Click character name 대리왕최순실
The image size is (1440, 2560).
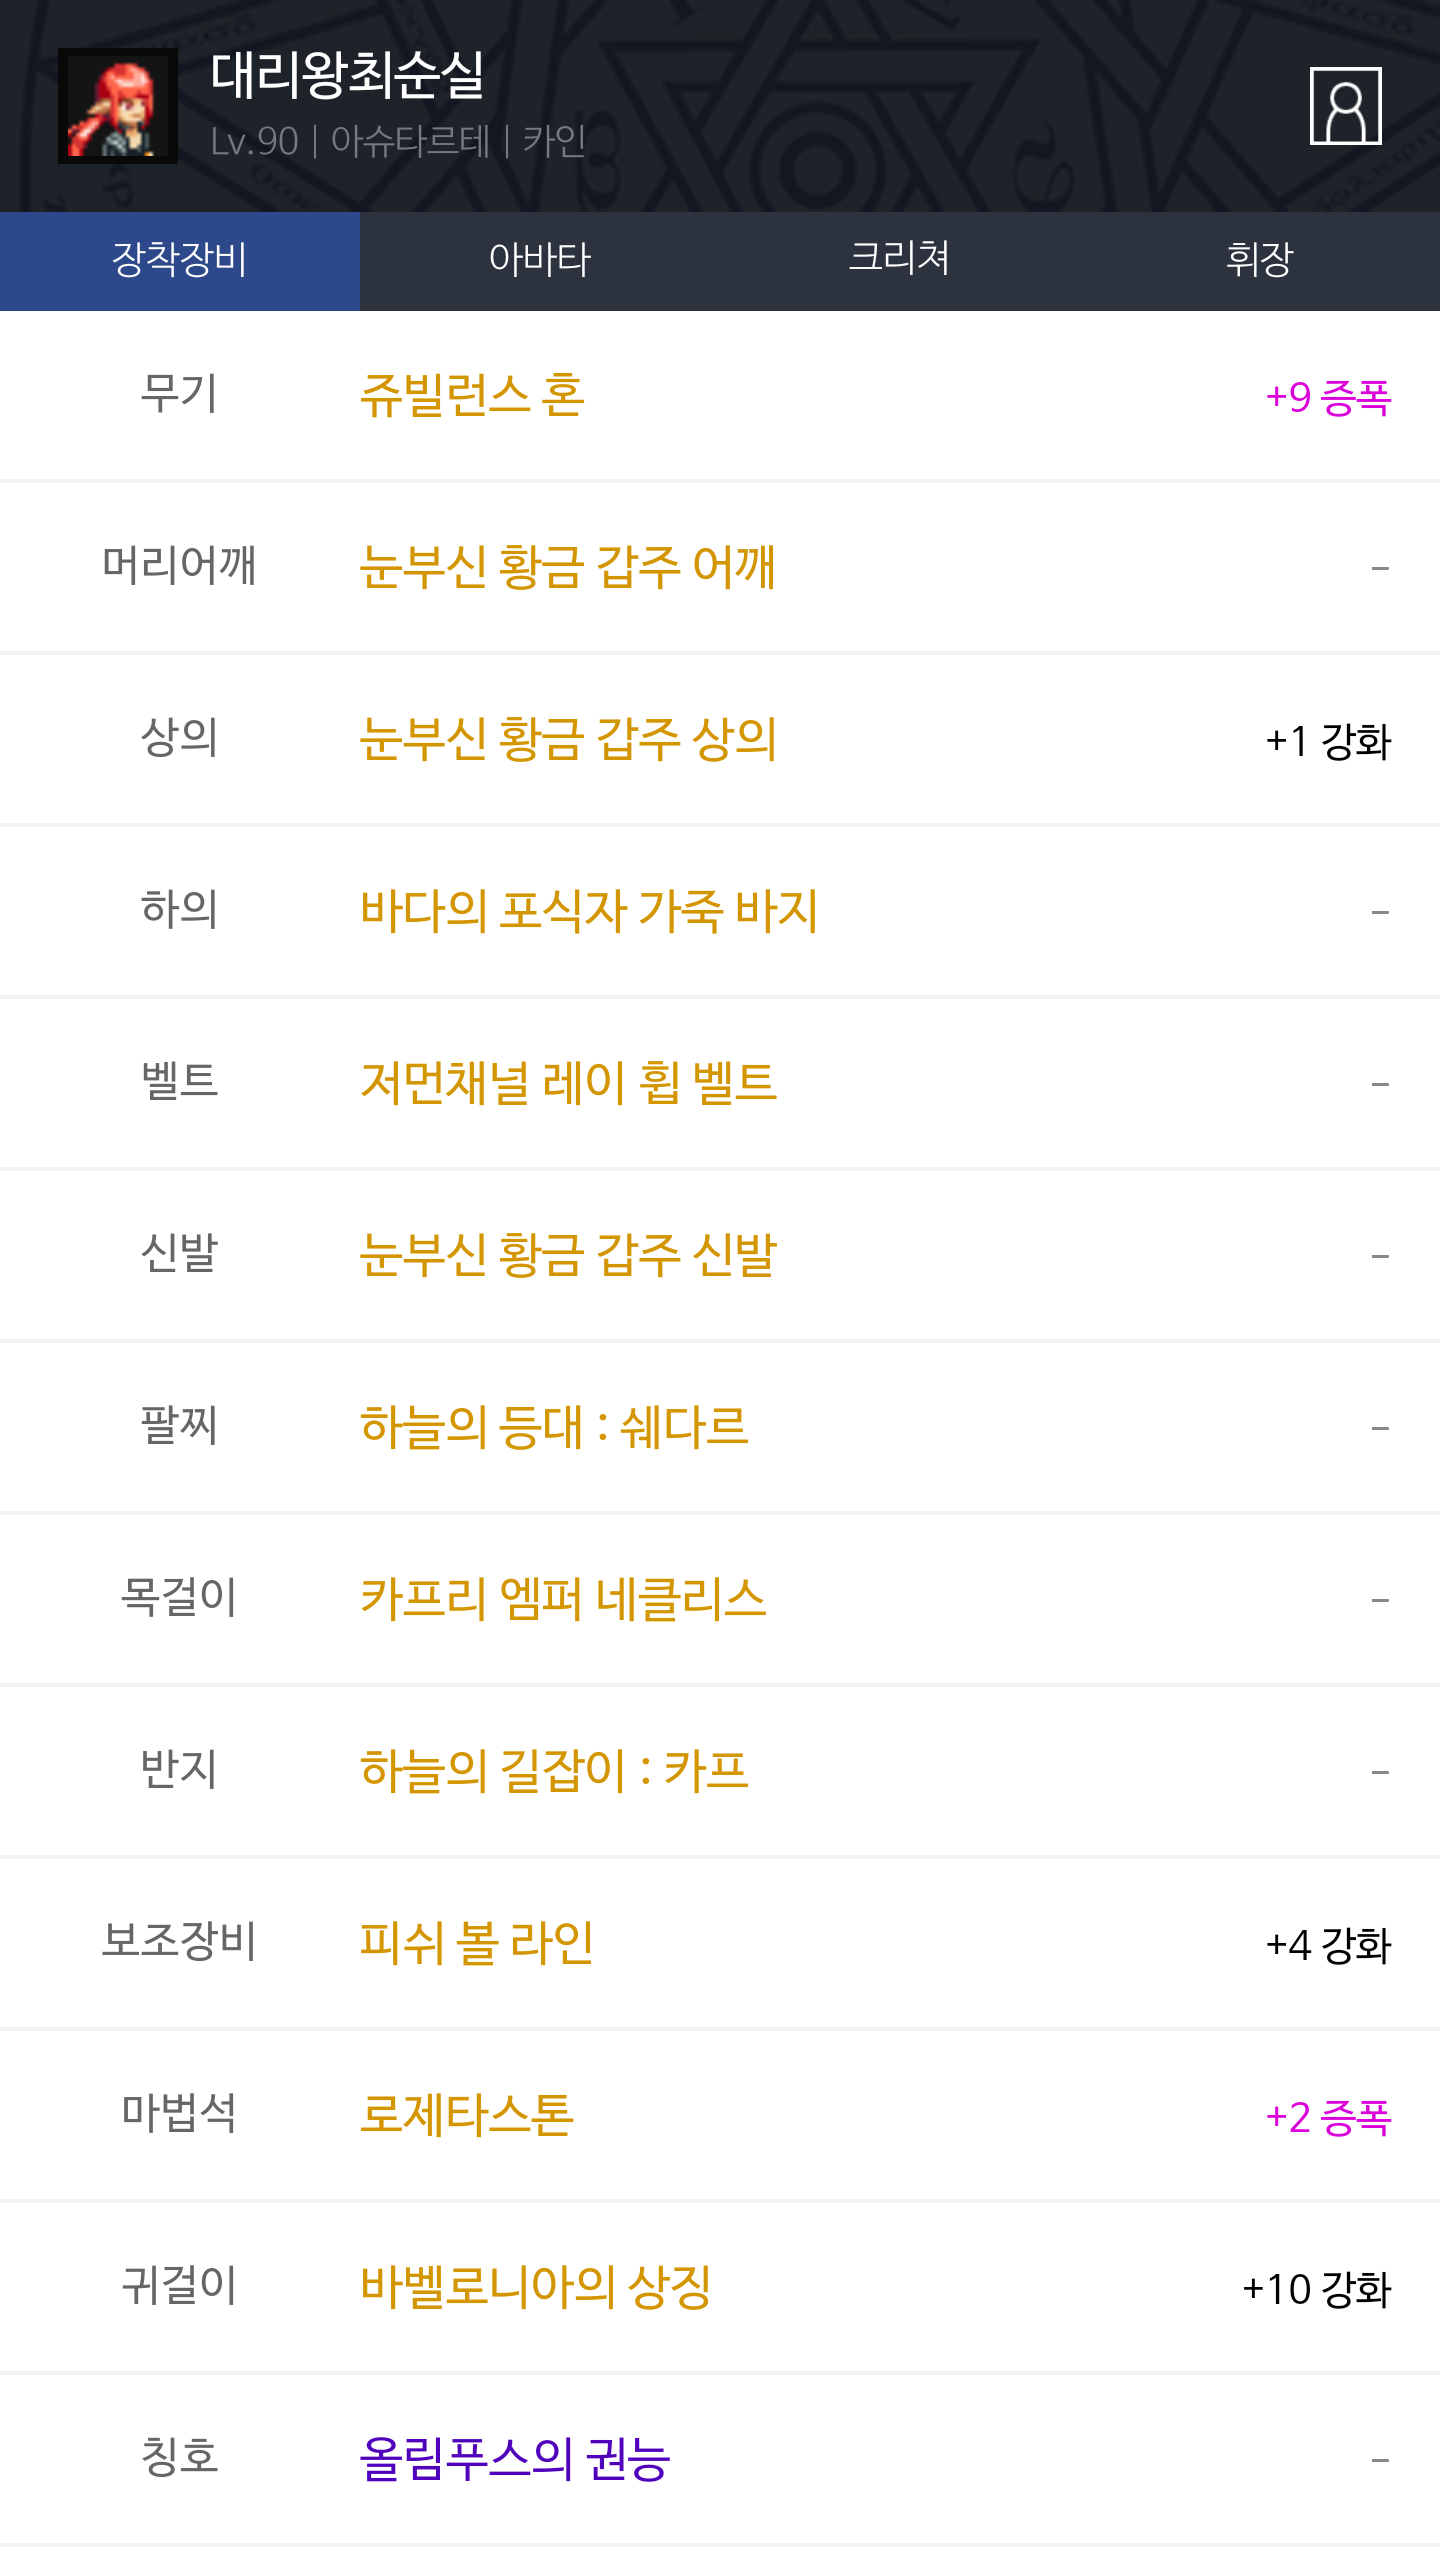[x=347, y=76]
